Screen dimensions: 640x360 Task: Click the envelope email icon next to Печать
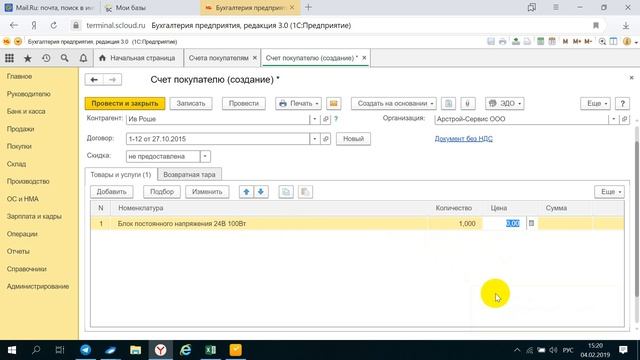(x=333, y=103)
